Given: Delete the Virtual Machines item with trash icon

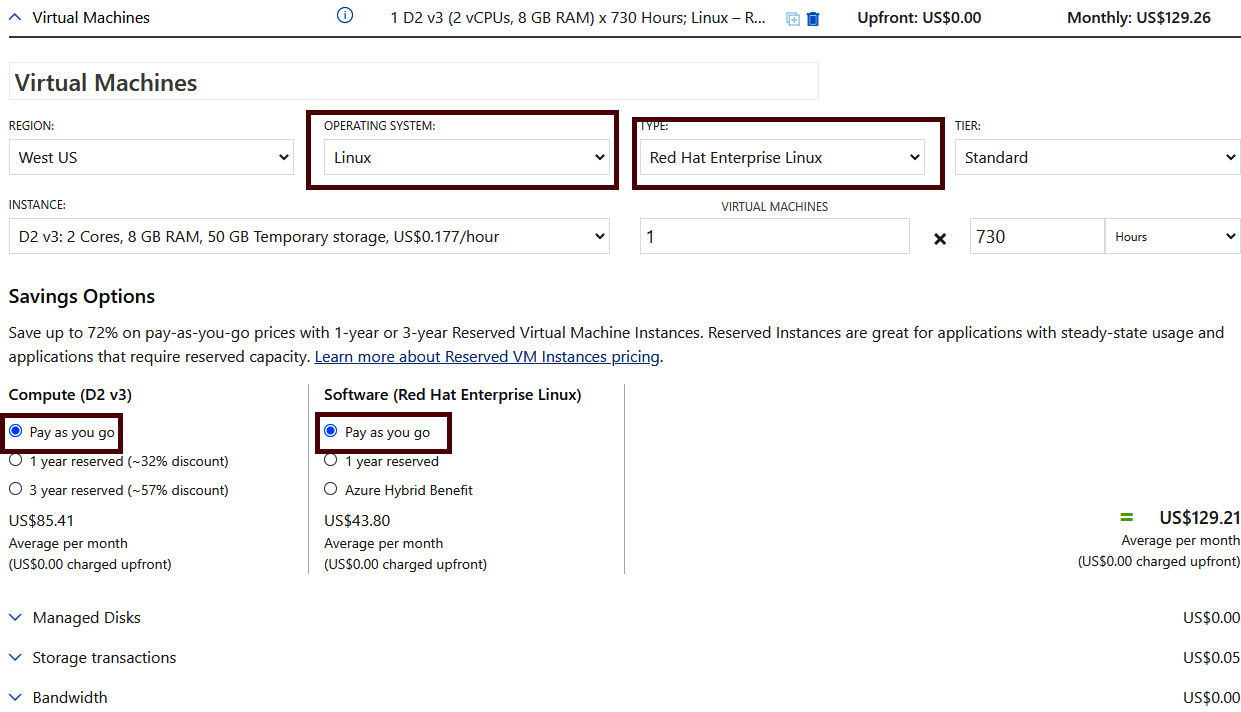Looking at the screenshot, I should [x=813, y=18].
